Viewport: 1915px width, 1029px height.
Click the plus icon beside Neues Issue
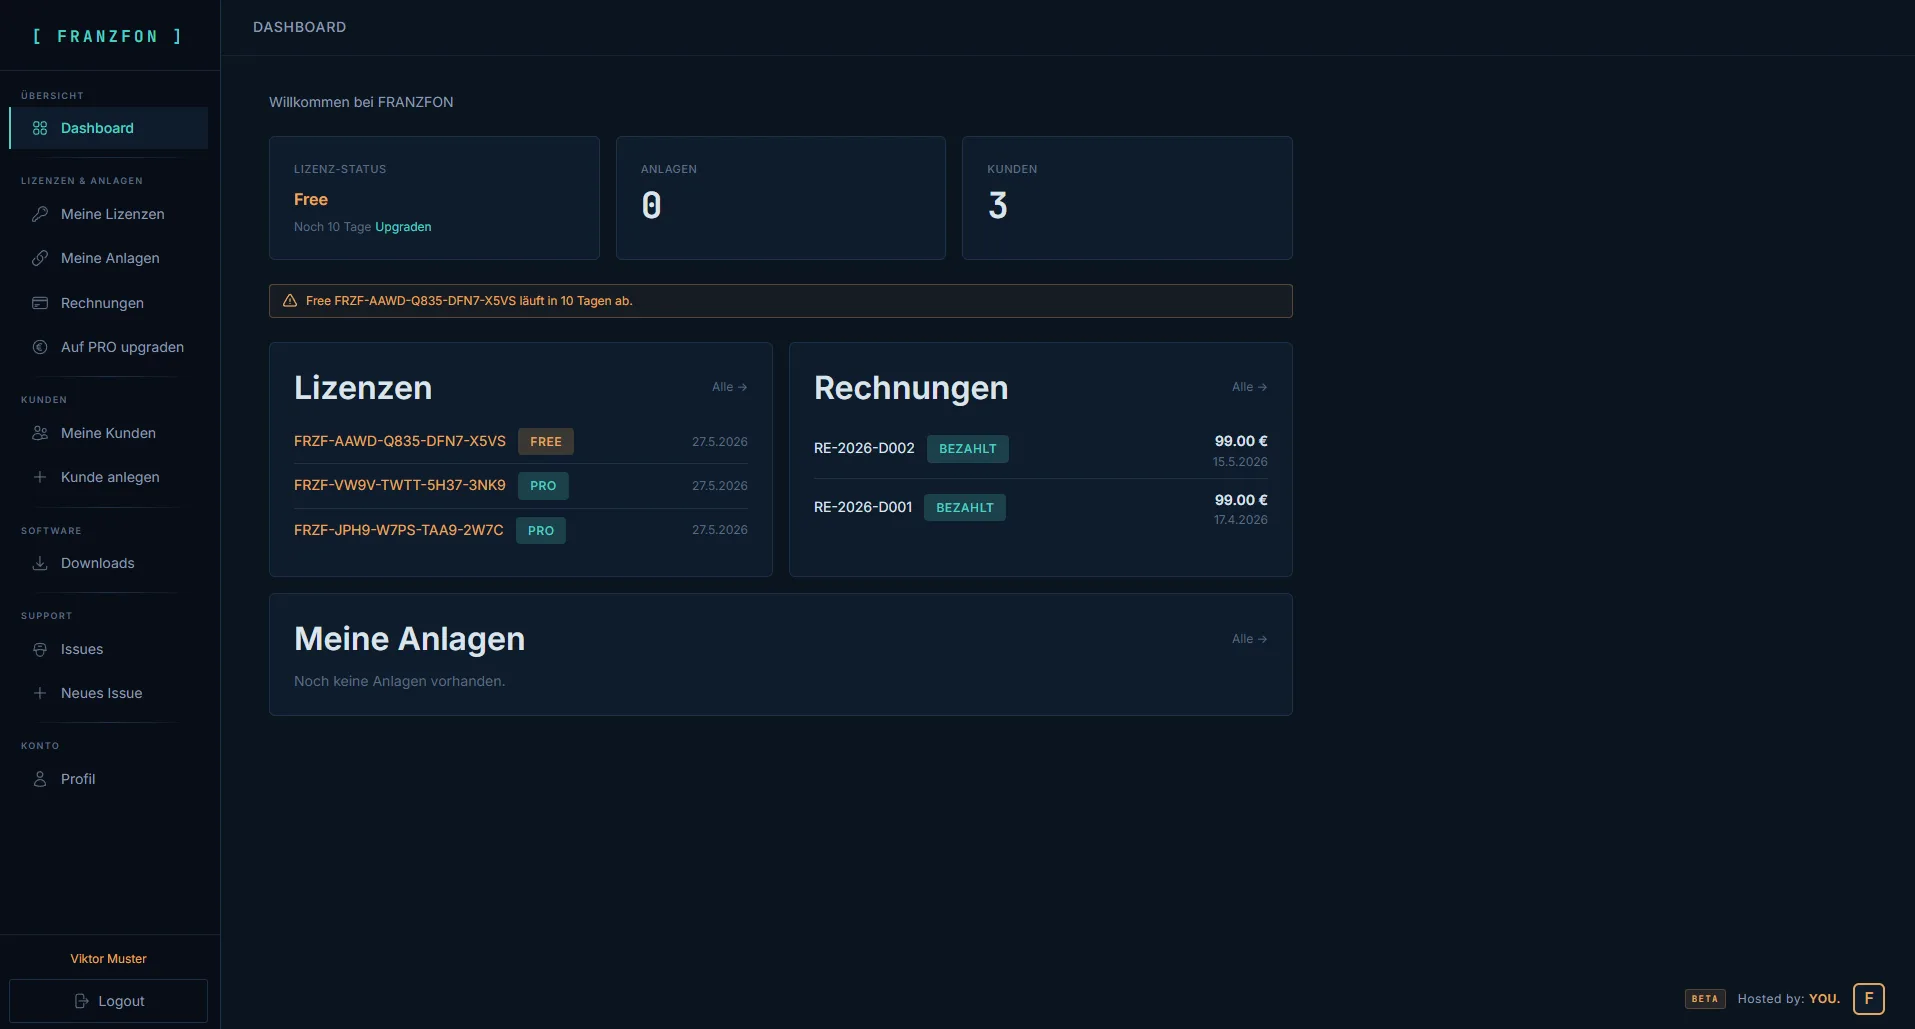tap(40, 693)
